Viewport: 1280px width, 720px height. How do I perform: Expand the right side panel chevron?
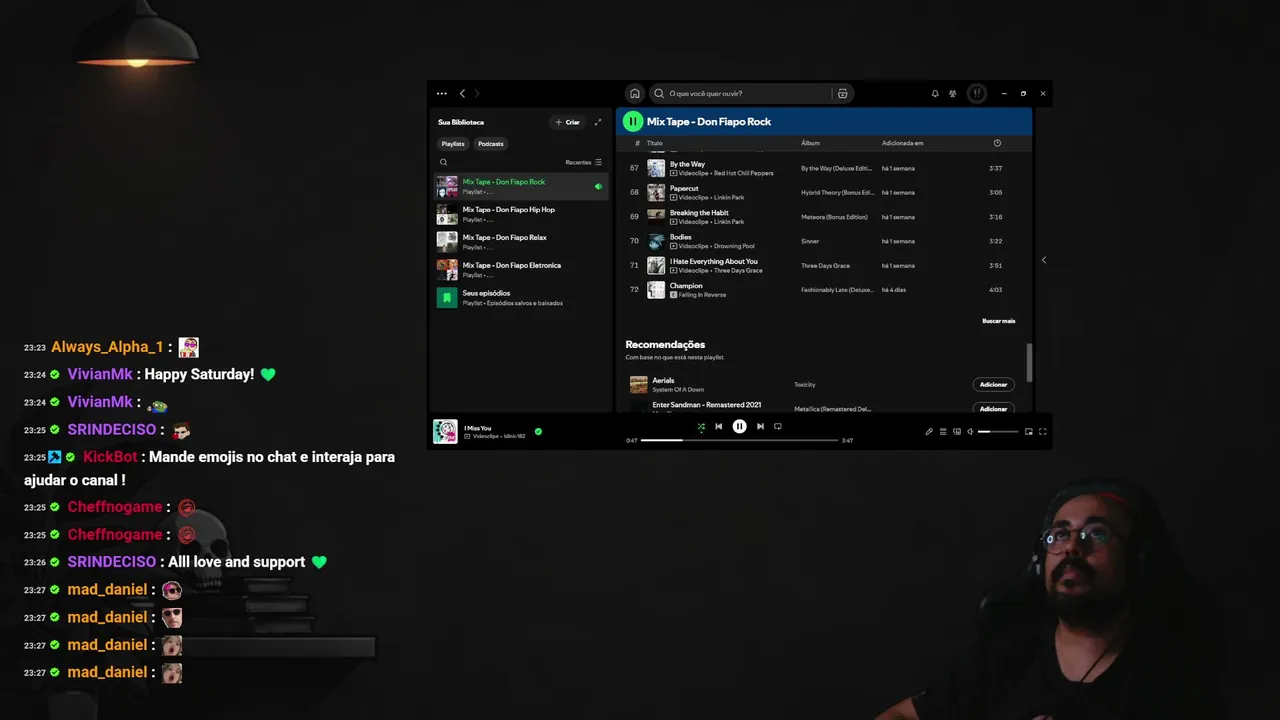1043,260
